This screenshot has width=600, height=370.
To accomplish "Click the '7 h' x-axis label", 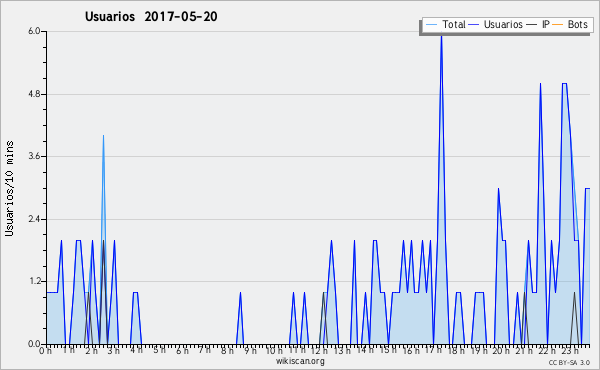I will [x=205, y=350].
